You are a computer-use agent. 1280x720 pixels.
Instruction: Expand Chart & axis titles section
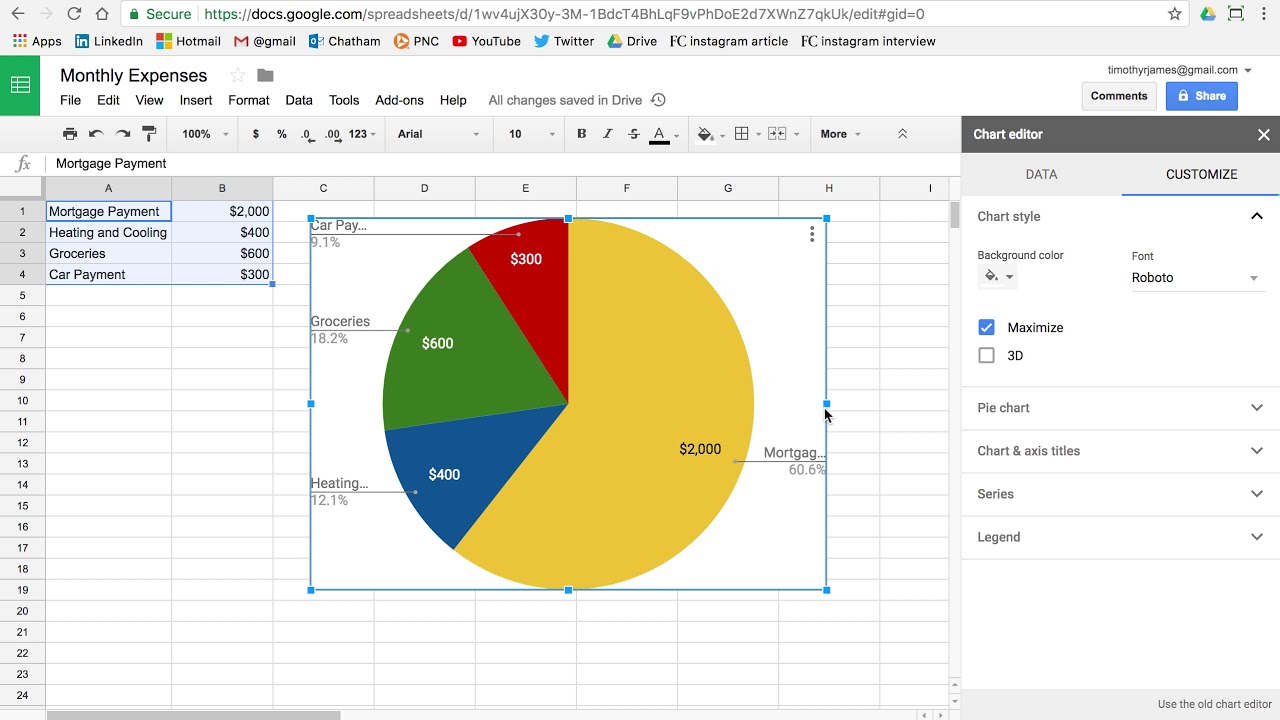click(1120, 451)
